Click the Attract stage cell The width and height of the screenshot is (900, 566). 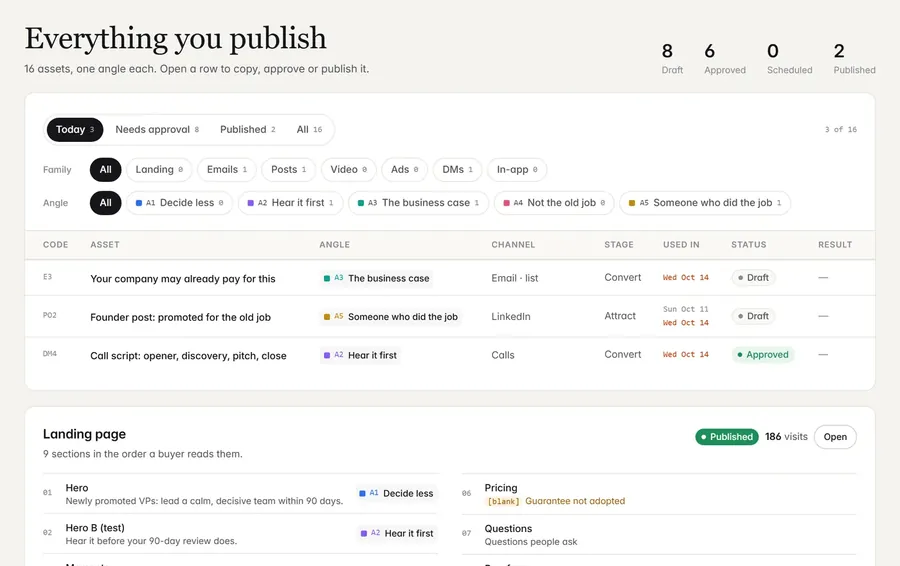click(x=620, y=316)
